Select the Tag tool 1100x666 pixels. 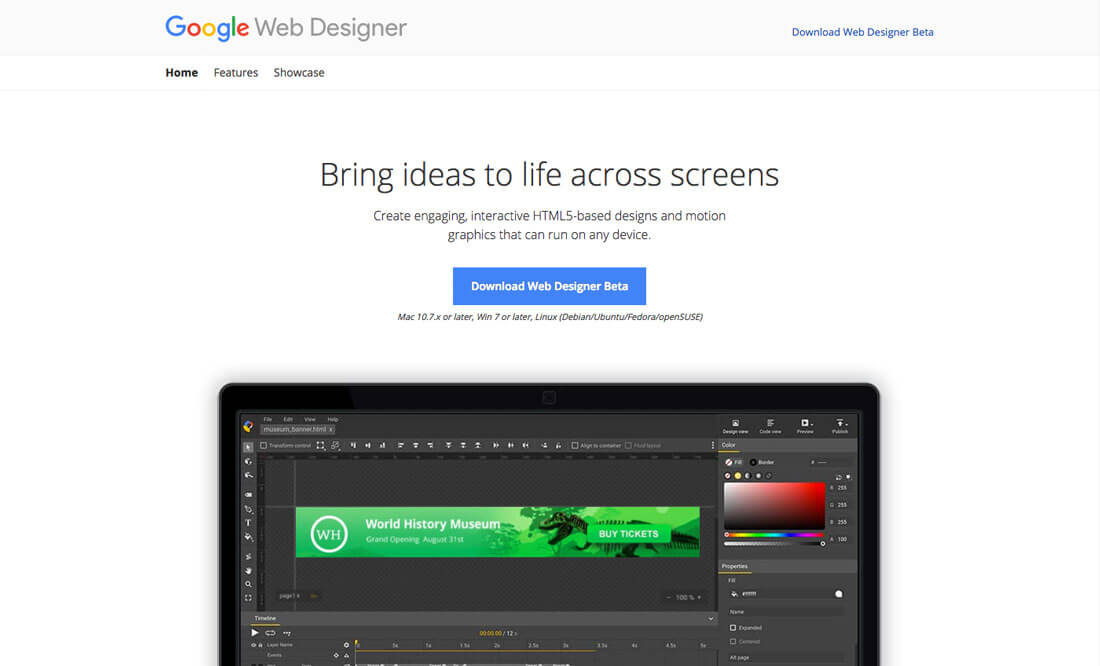point(248,495)
